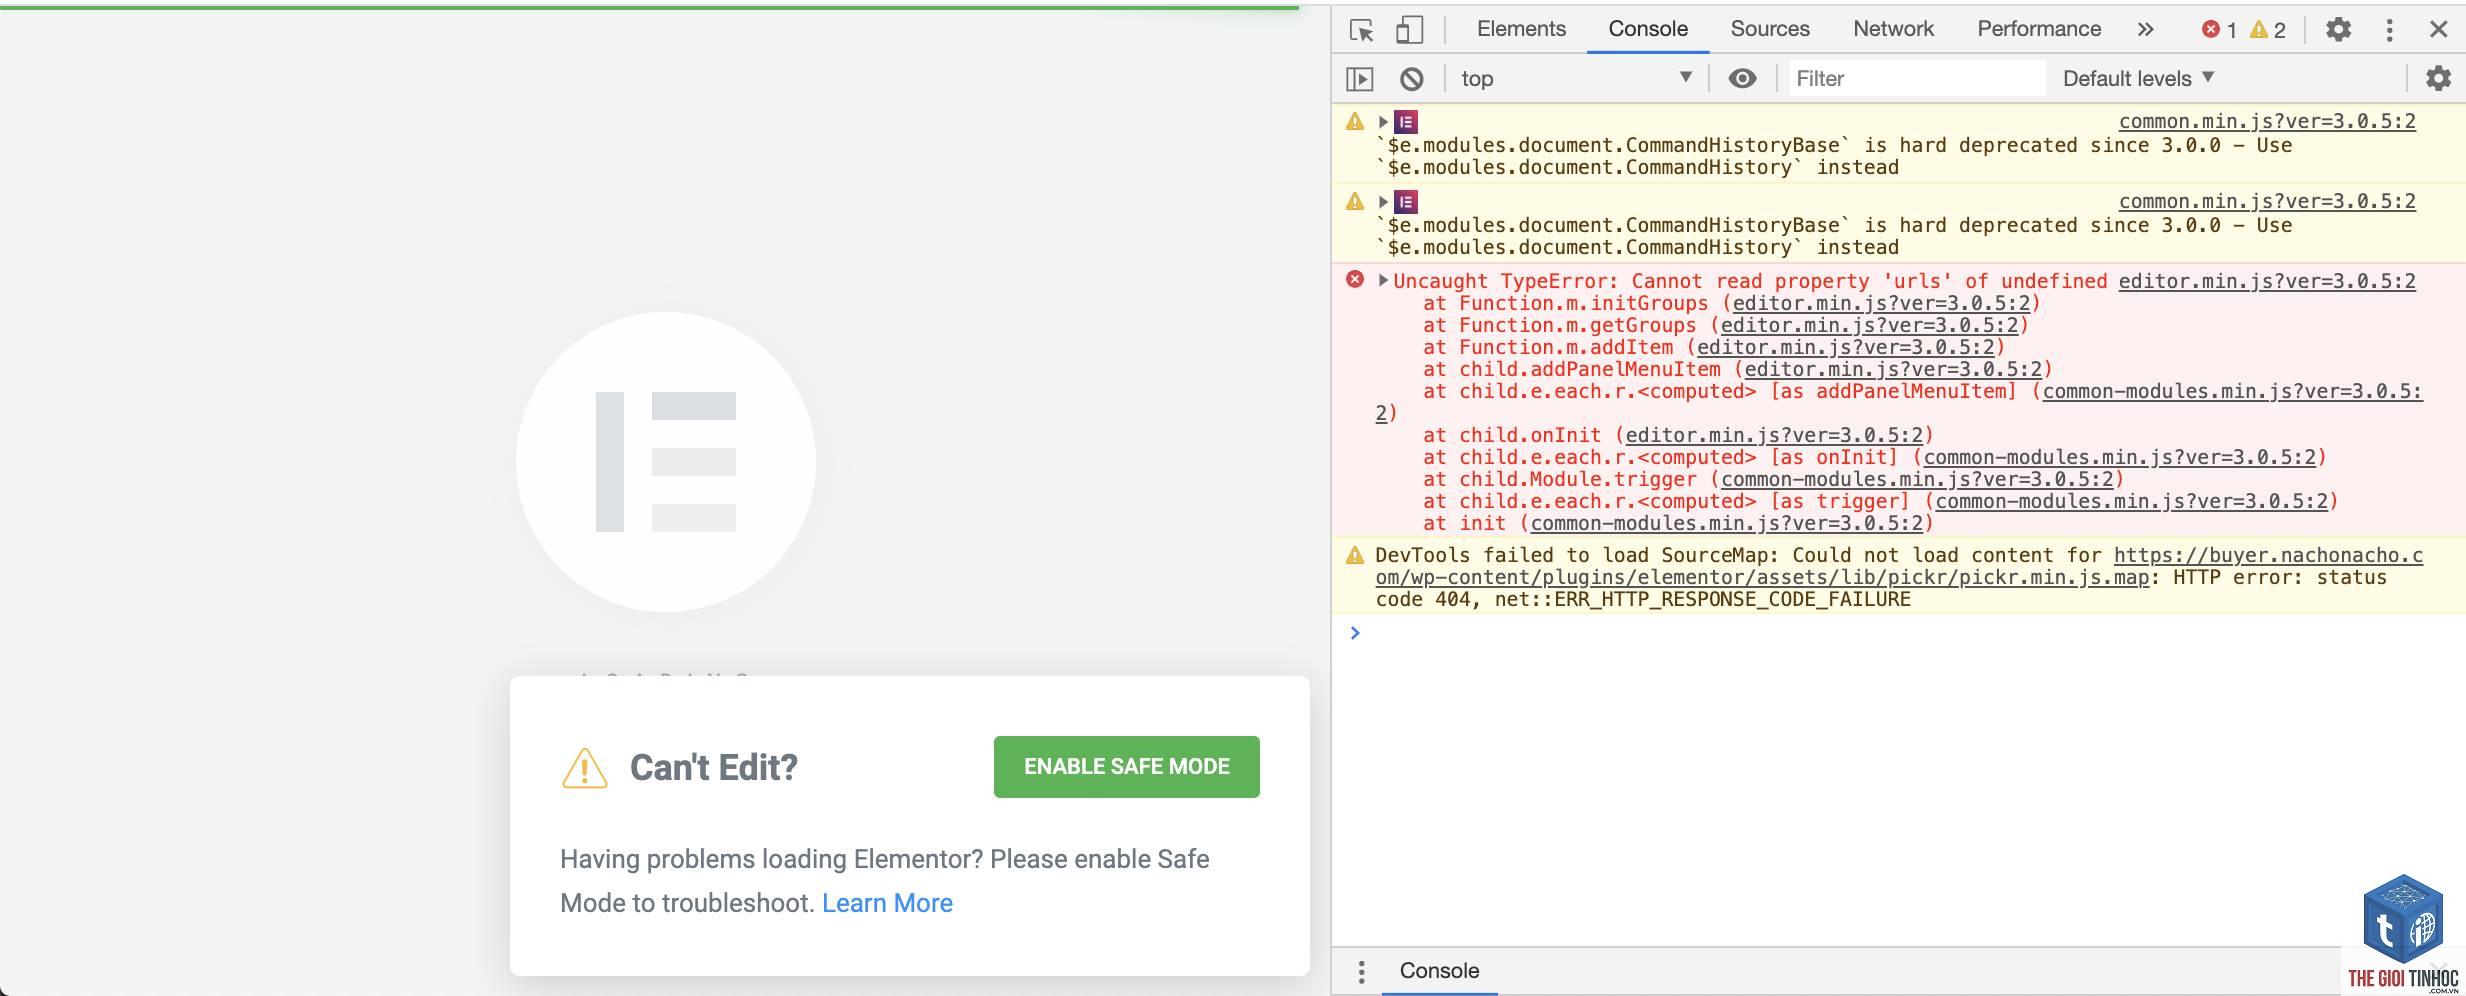The width and height of the screenshot is (2466, 996).
Task: Open editor.min.js link on the TypeError line
Action: pyautogui.click(x=2267, y=282)
